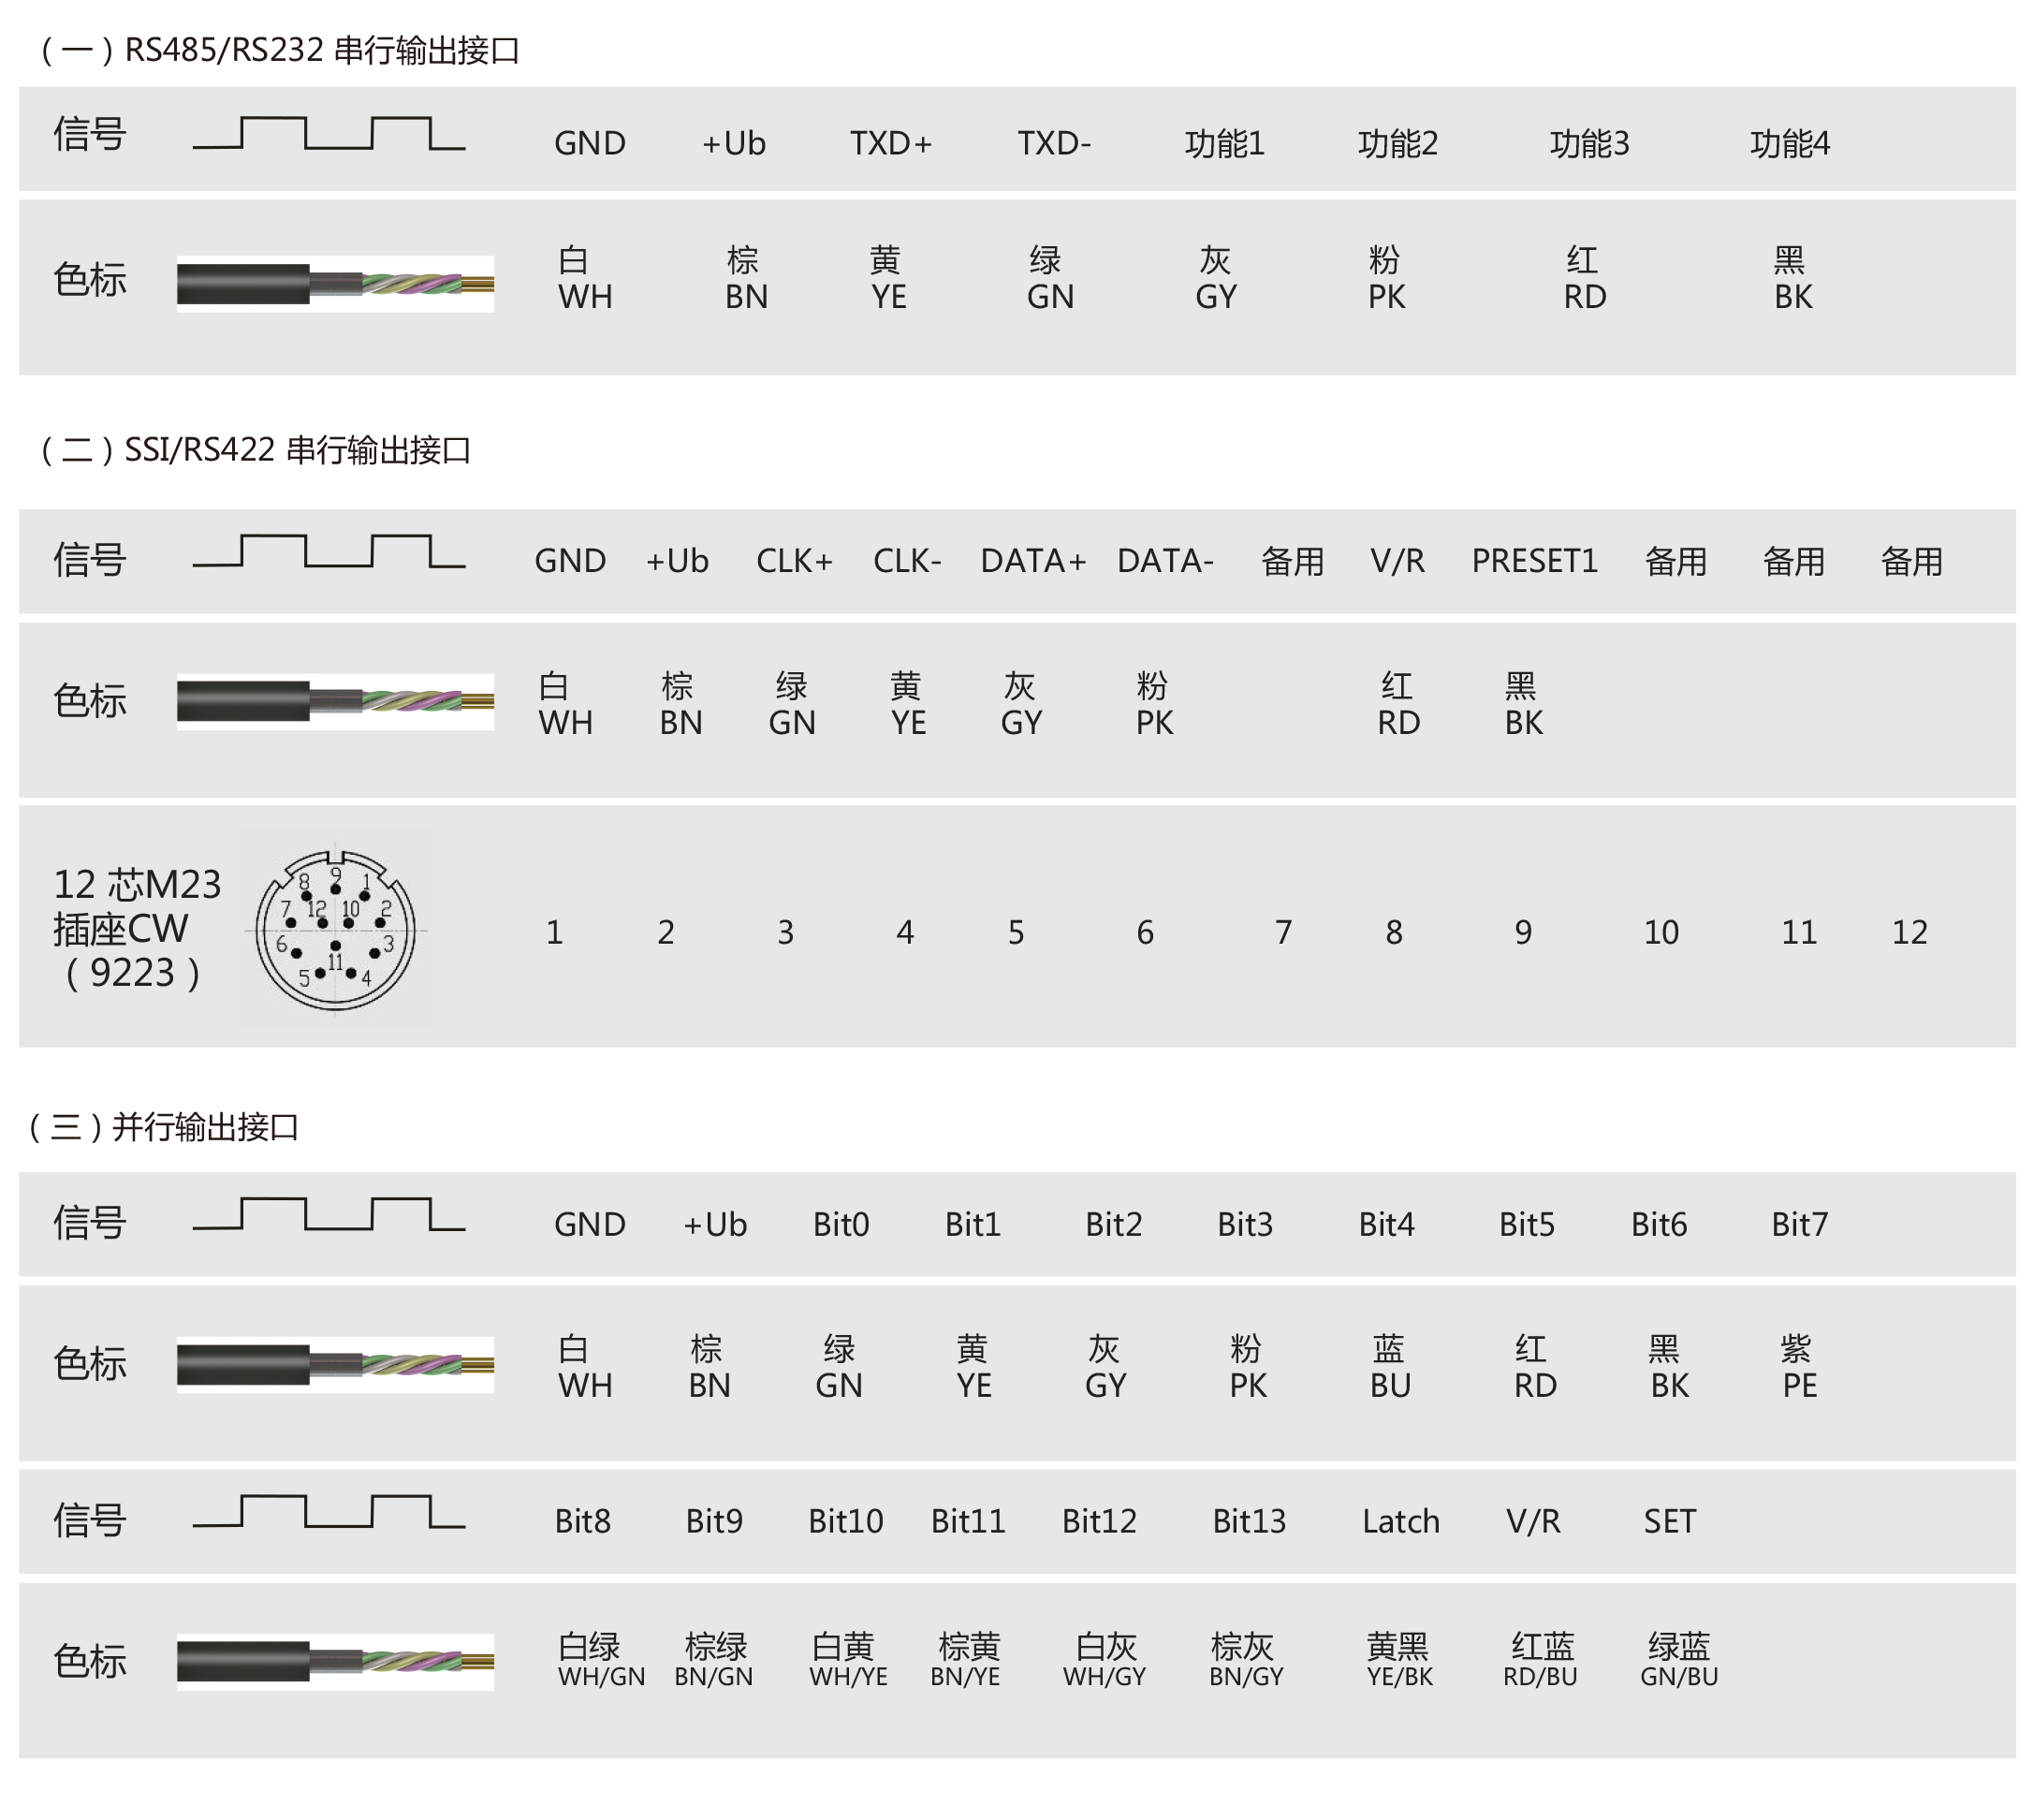Click the waveform icon in Bit0 signal row

[x=329, y=1215]
